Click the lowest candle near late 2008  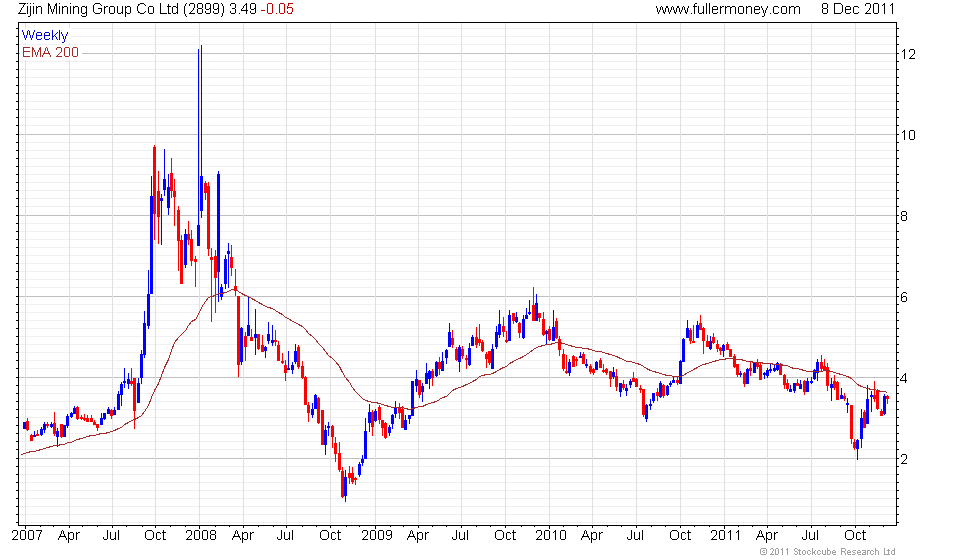pyautogui.click(x=344, y=488)
